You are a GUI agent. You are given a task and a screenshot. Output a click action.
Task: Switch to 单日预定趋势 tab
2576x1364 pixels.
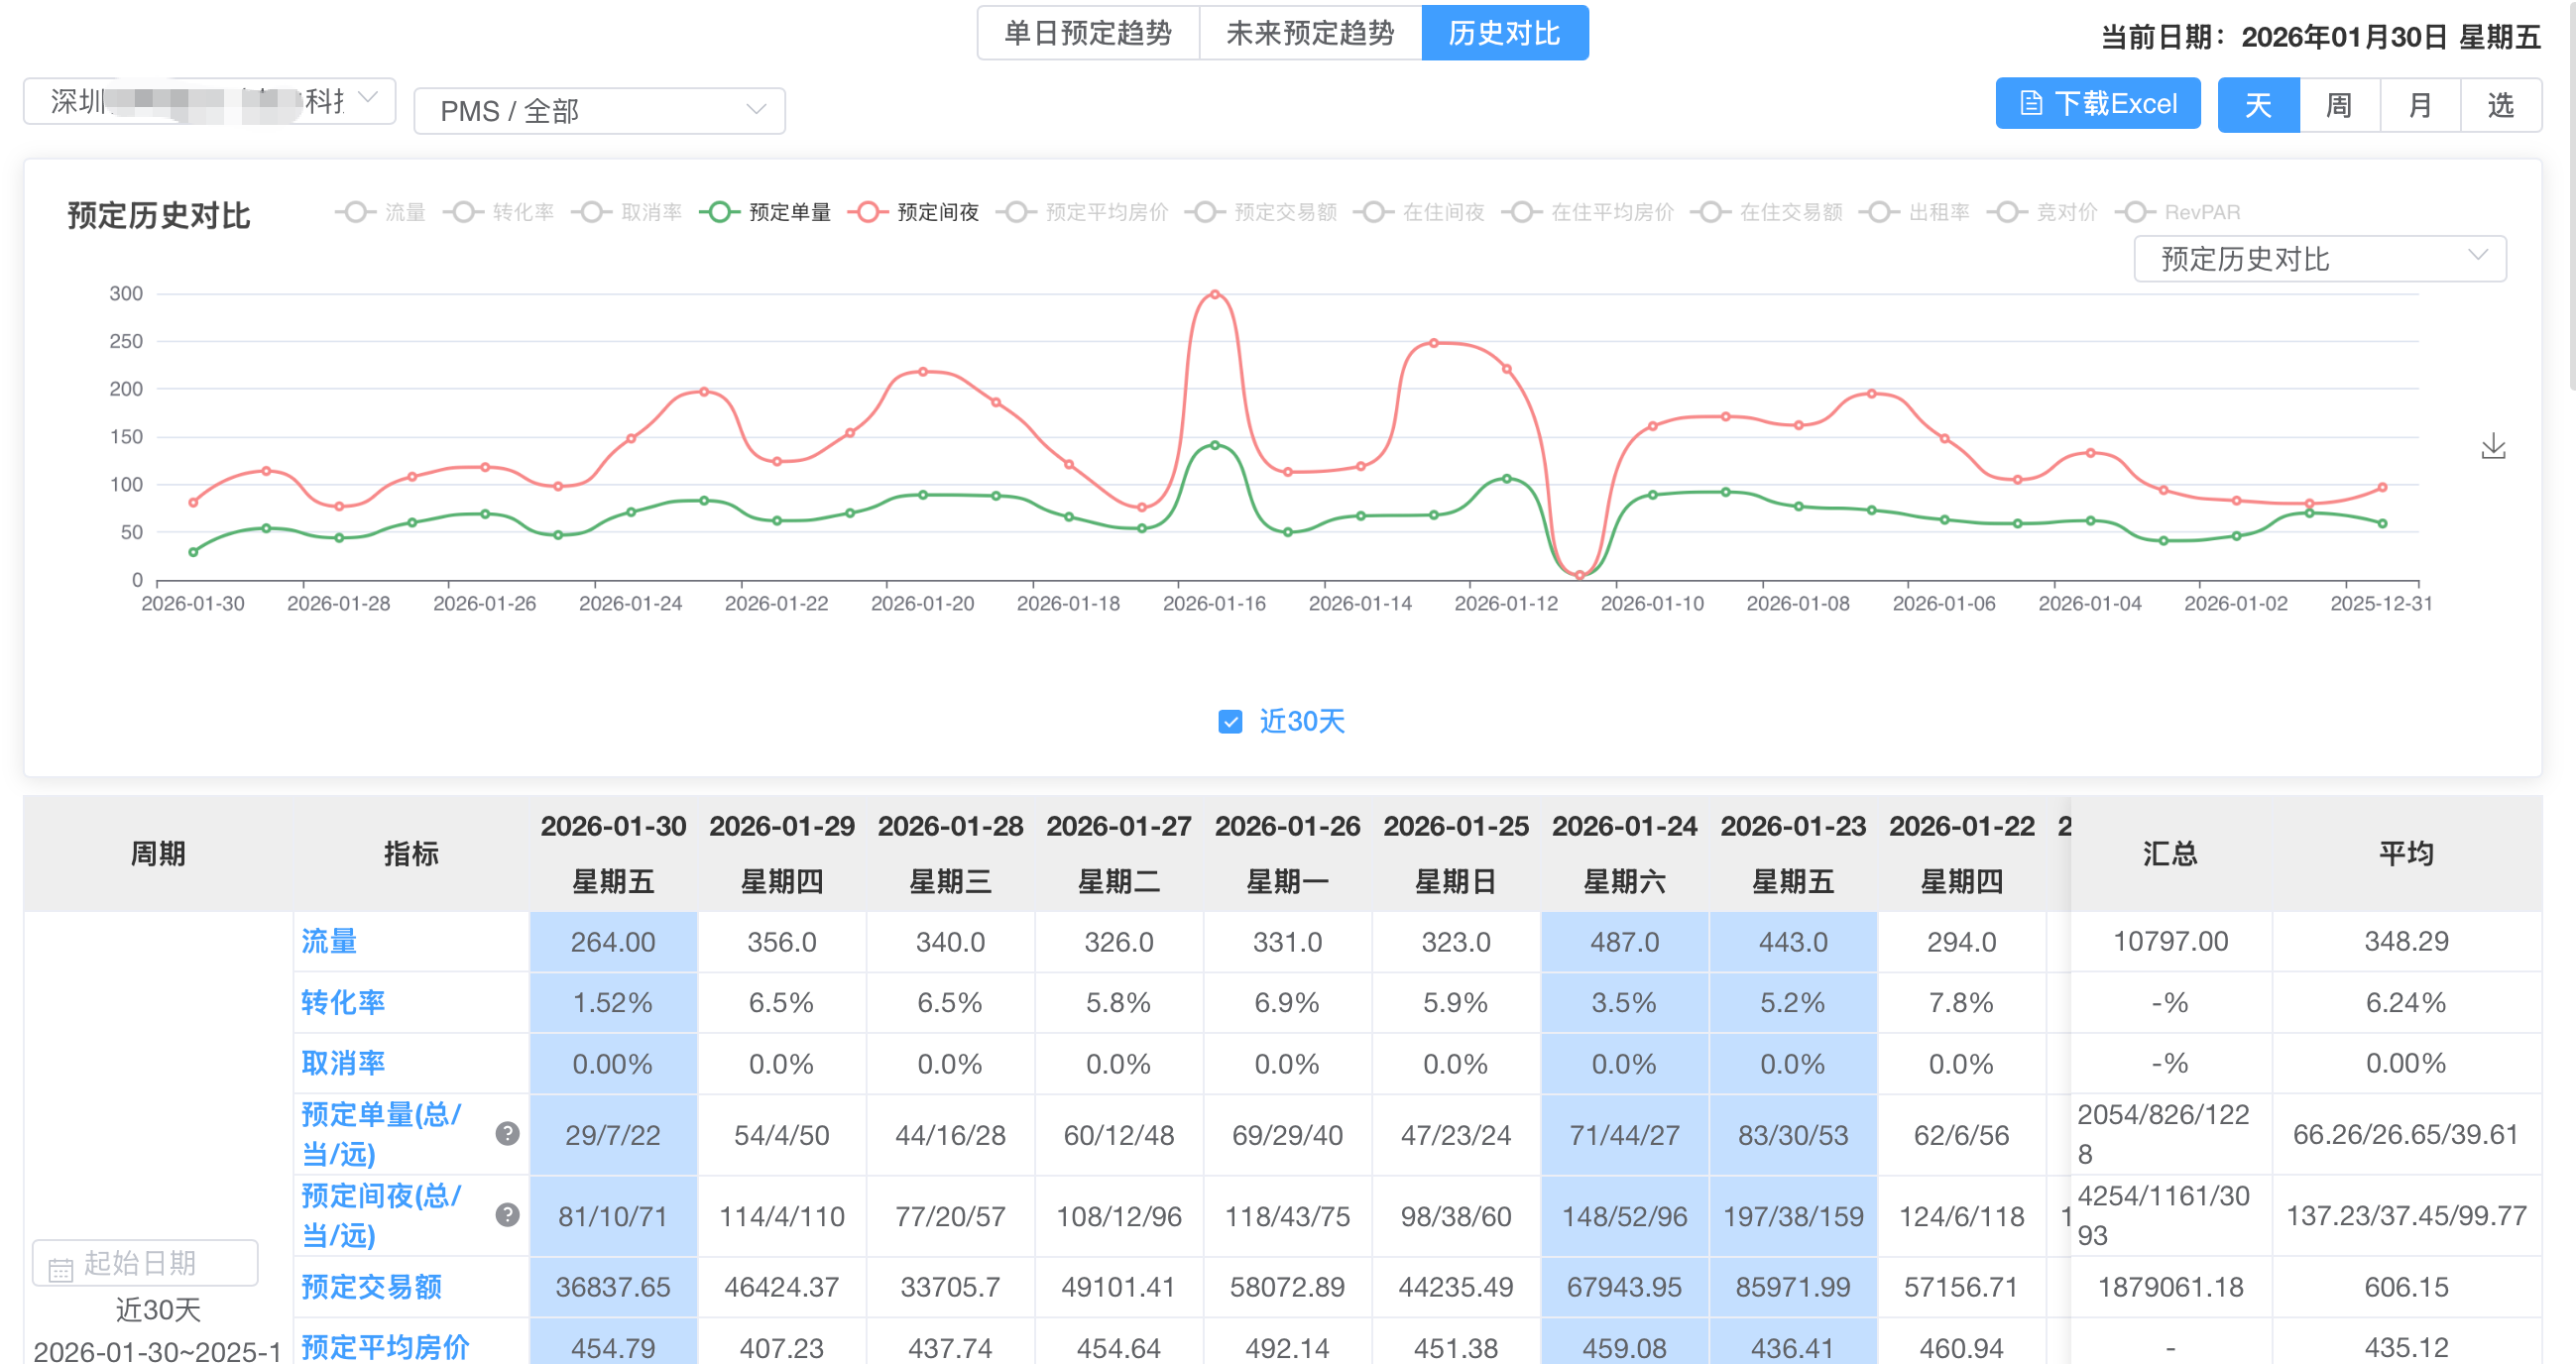click(x=1087, y=33)
